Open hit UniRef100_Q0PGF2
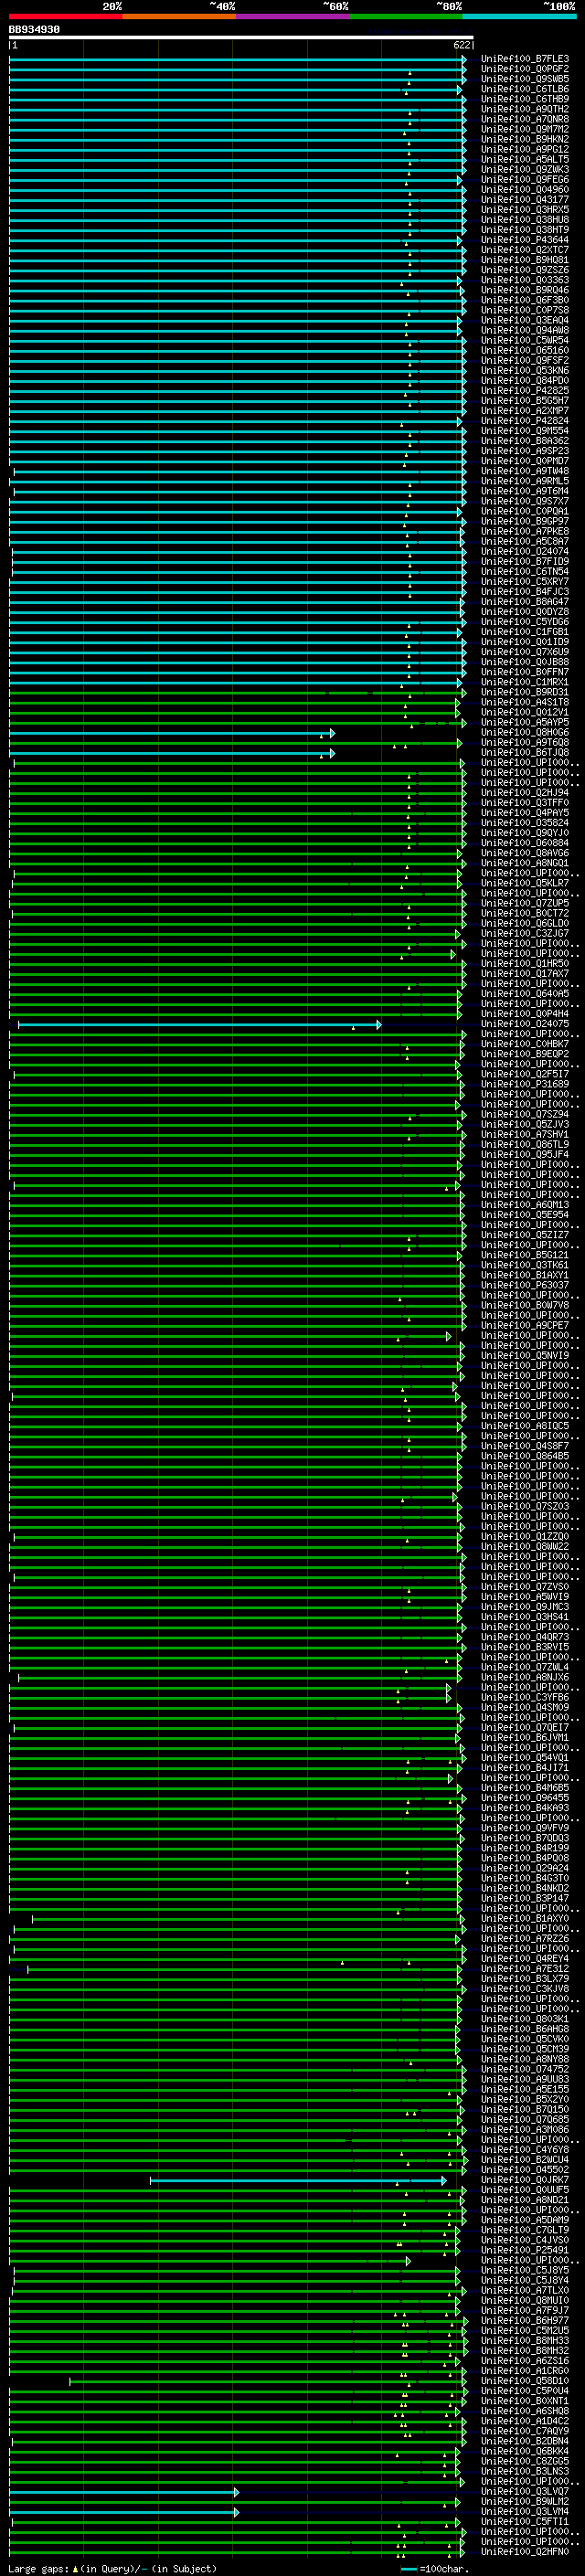The height and width of the screenshot is (2576, 585). (524, 69)
